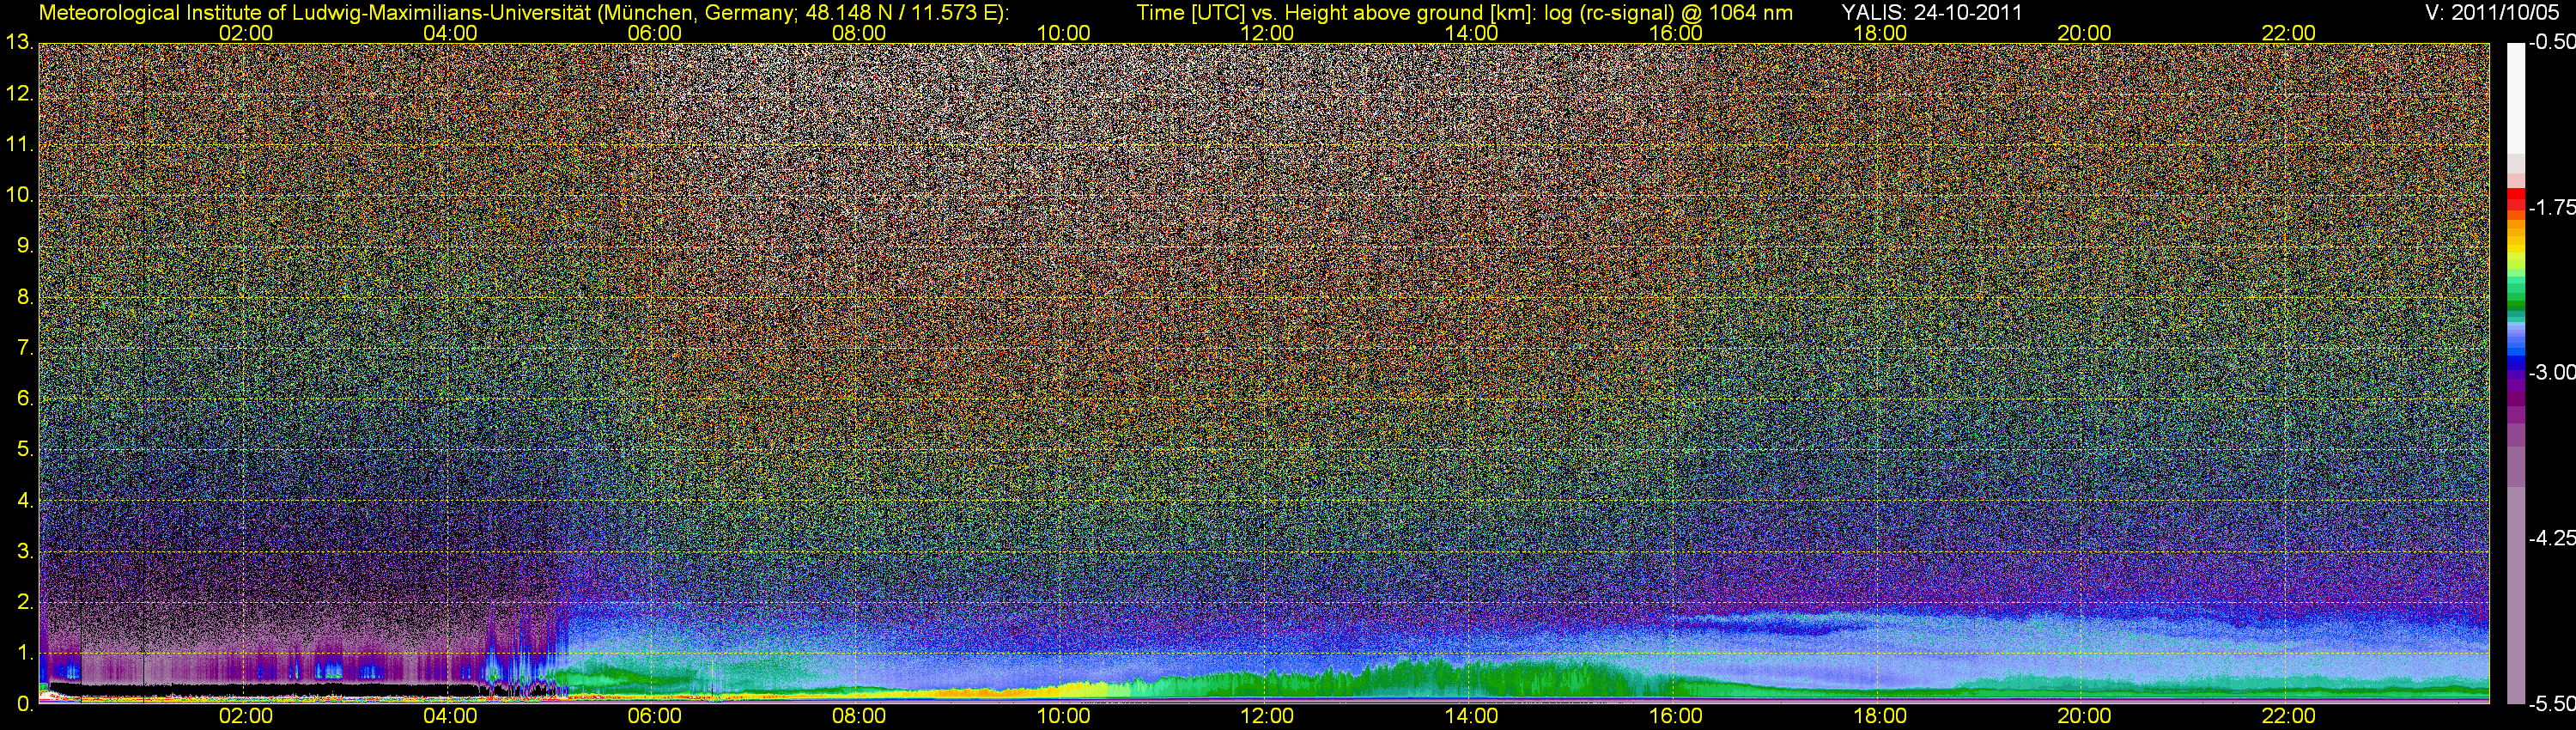This screenshot has width=2576, height=730.
Task: Click the 22:00 label on the top time axis
Action: pos(2289,33)
